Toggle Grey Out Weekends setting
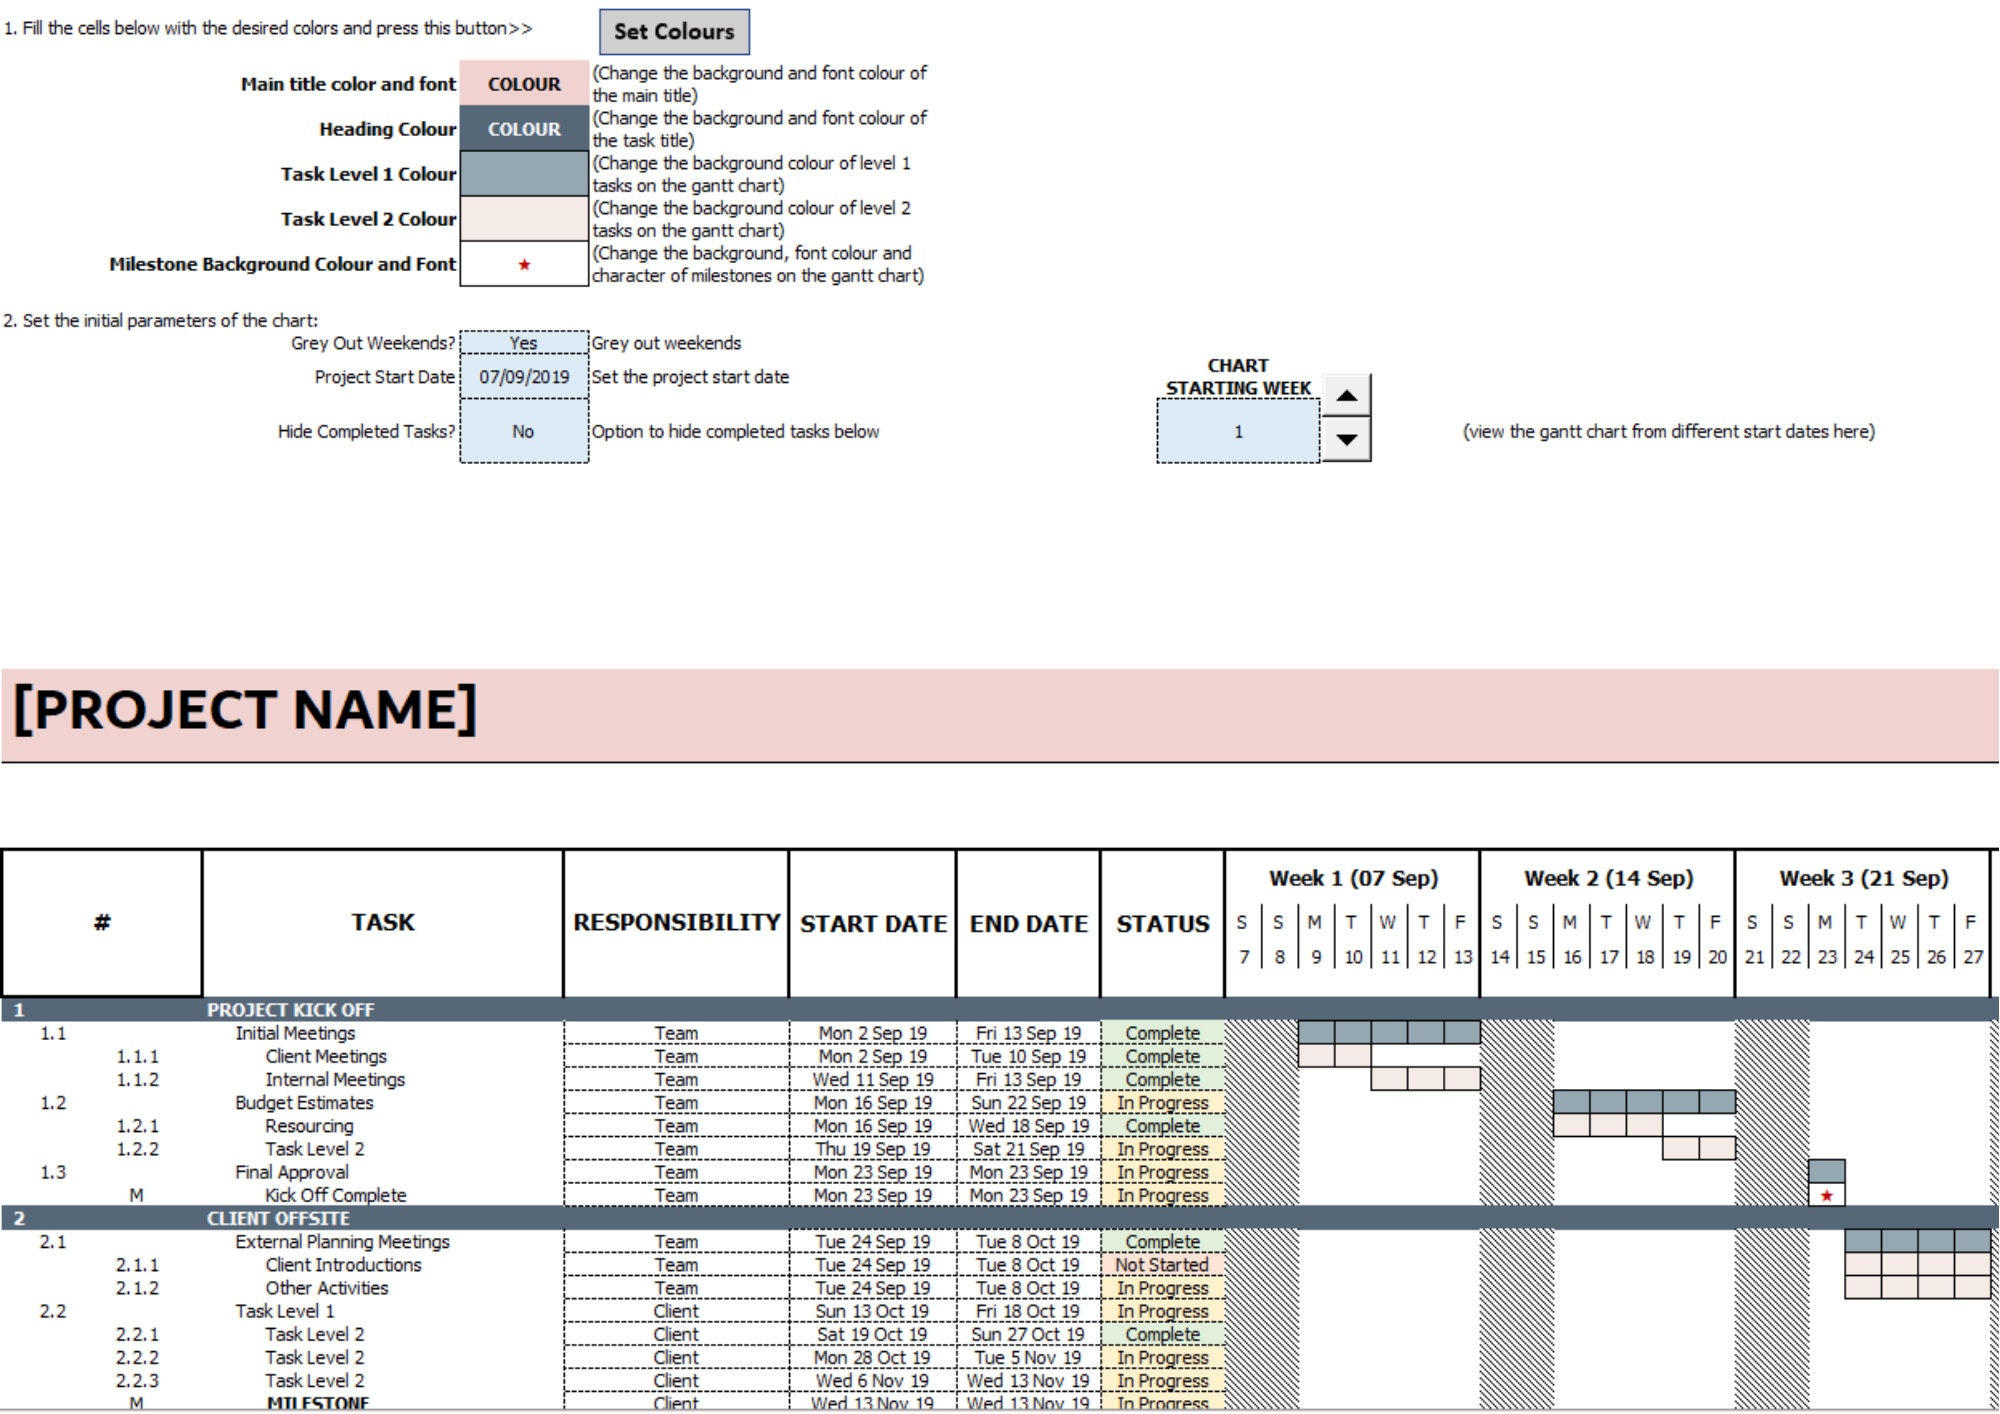The height and width of the screenshot is (1414, 2000). [x=523, y=341]
